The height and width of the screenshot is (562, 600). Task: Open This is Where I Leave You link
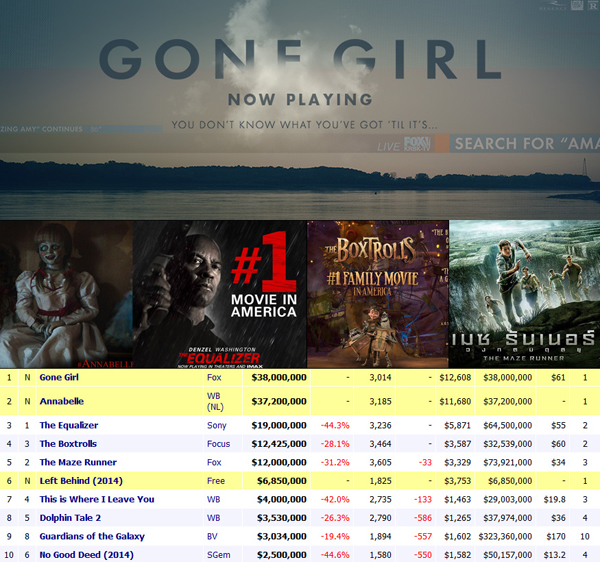tap(97, 499)
